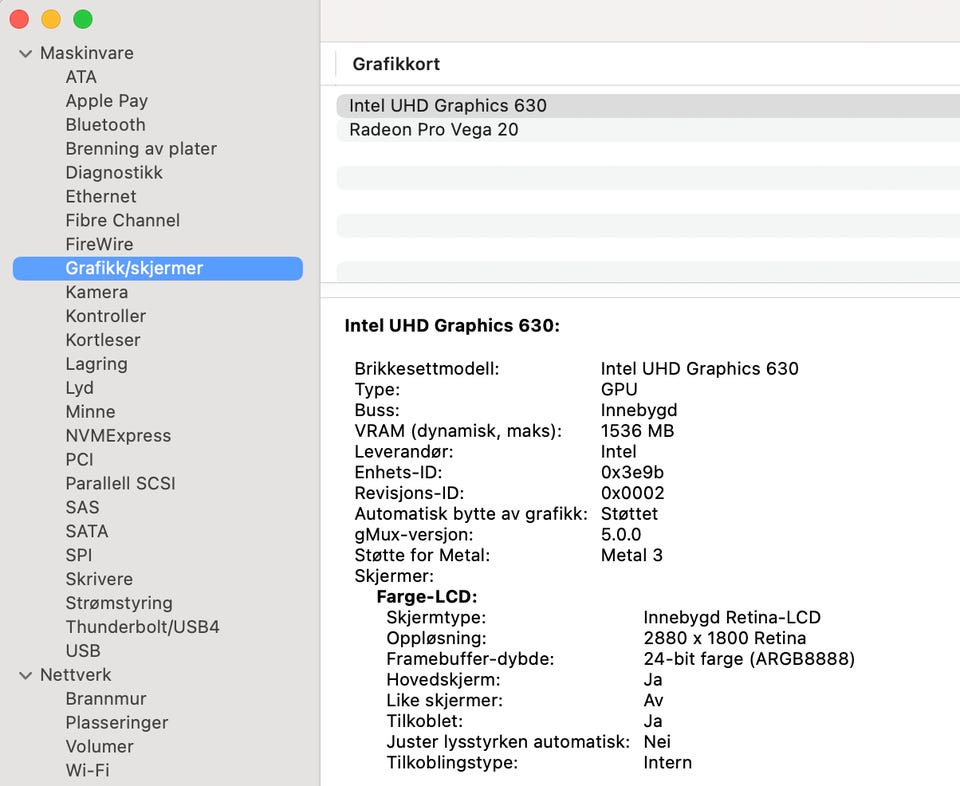Click 24-bit farge (ARGB8888) value
Screen dimensions: 960x786
pyautogui.click(x=749, y=659)
